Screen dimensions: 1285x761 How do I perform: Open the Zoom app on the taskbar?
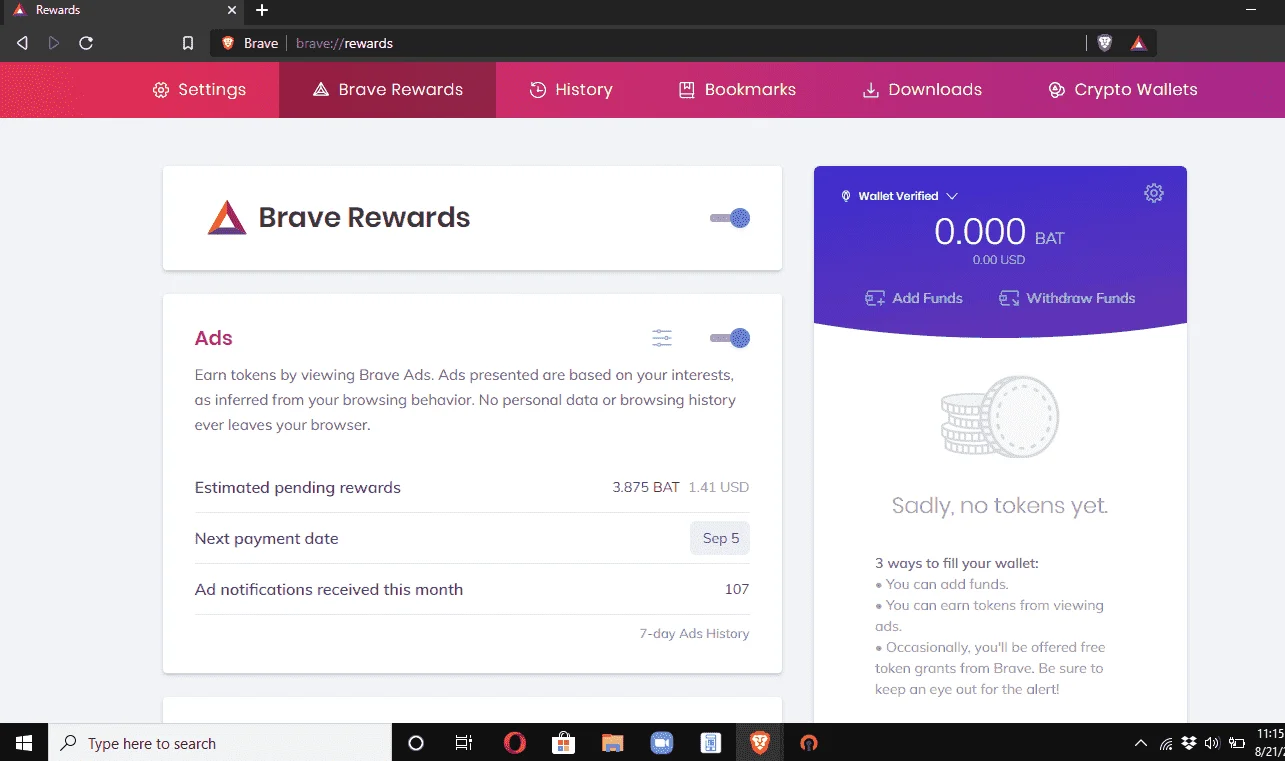coord(661,743)
